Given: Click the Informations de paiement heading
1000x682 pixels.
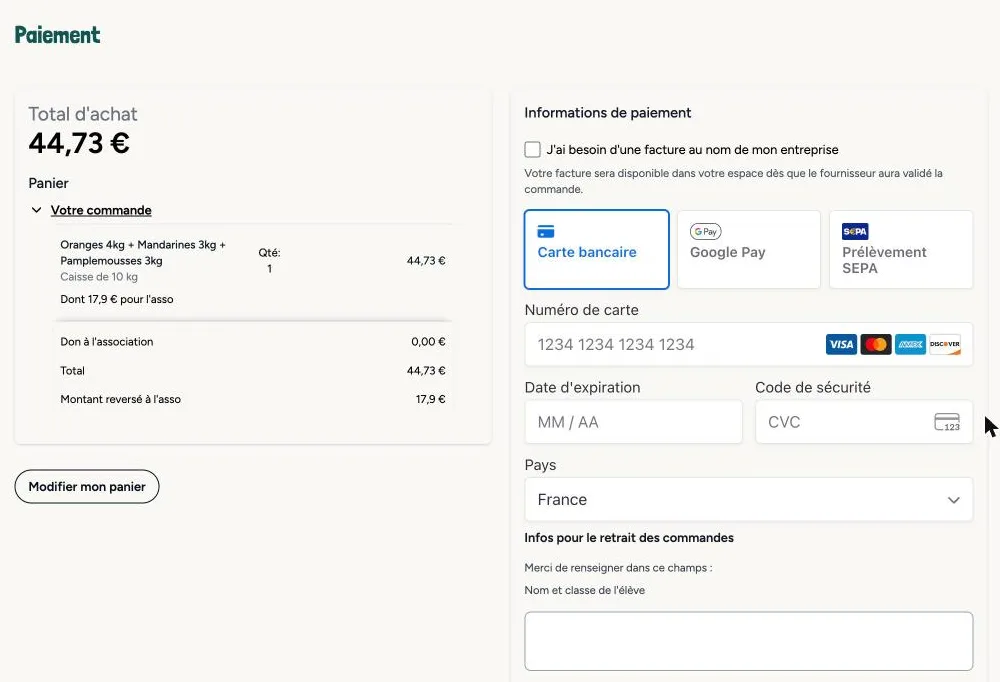Looking at the screenshot, I should (608, 112).
